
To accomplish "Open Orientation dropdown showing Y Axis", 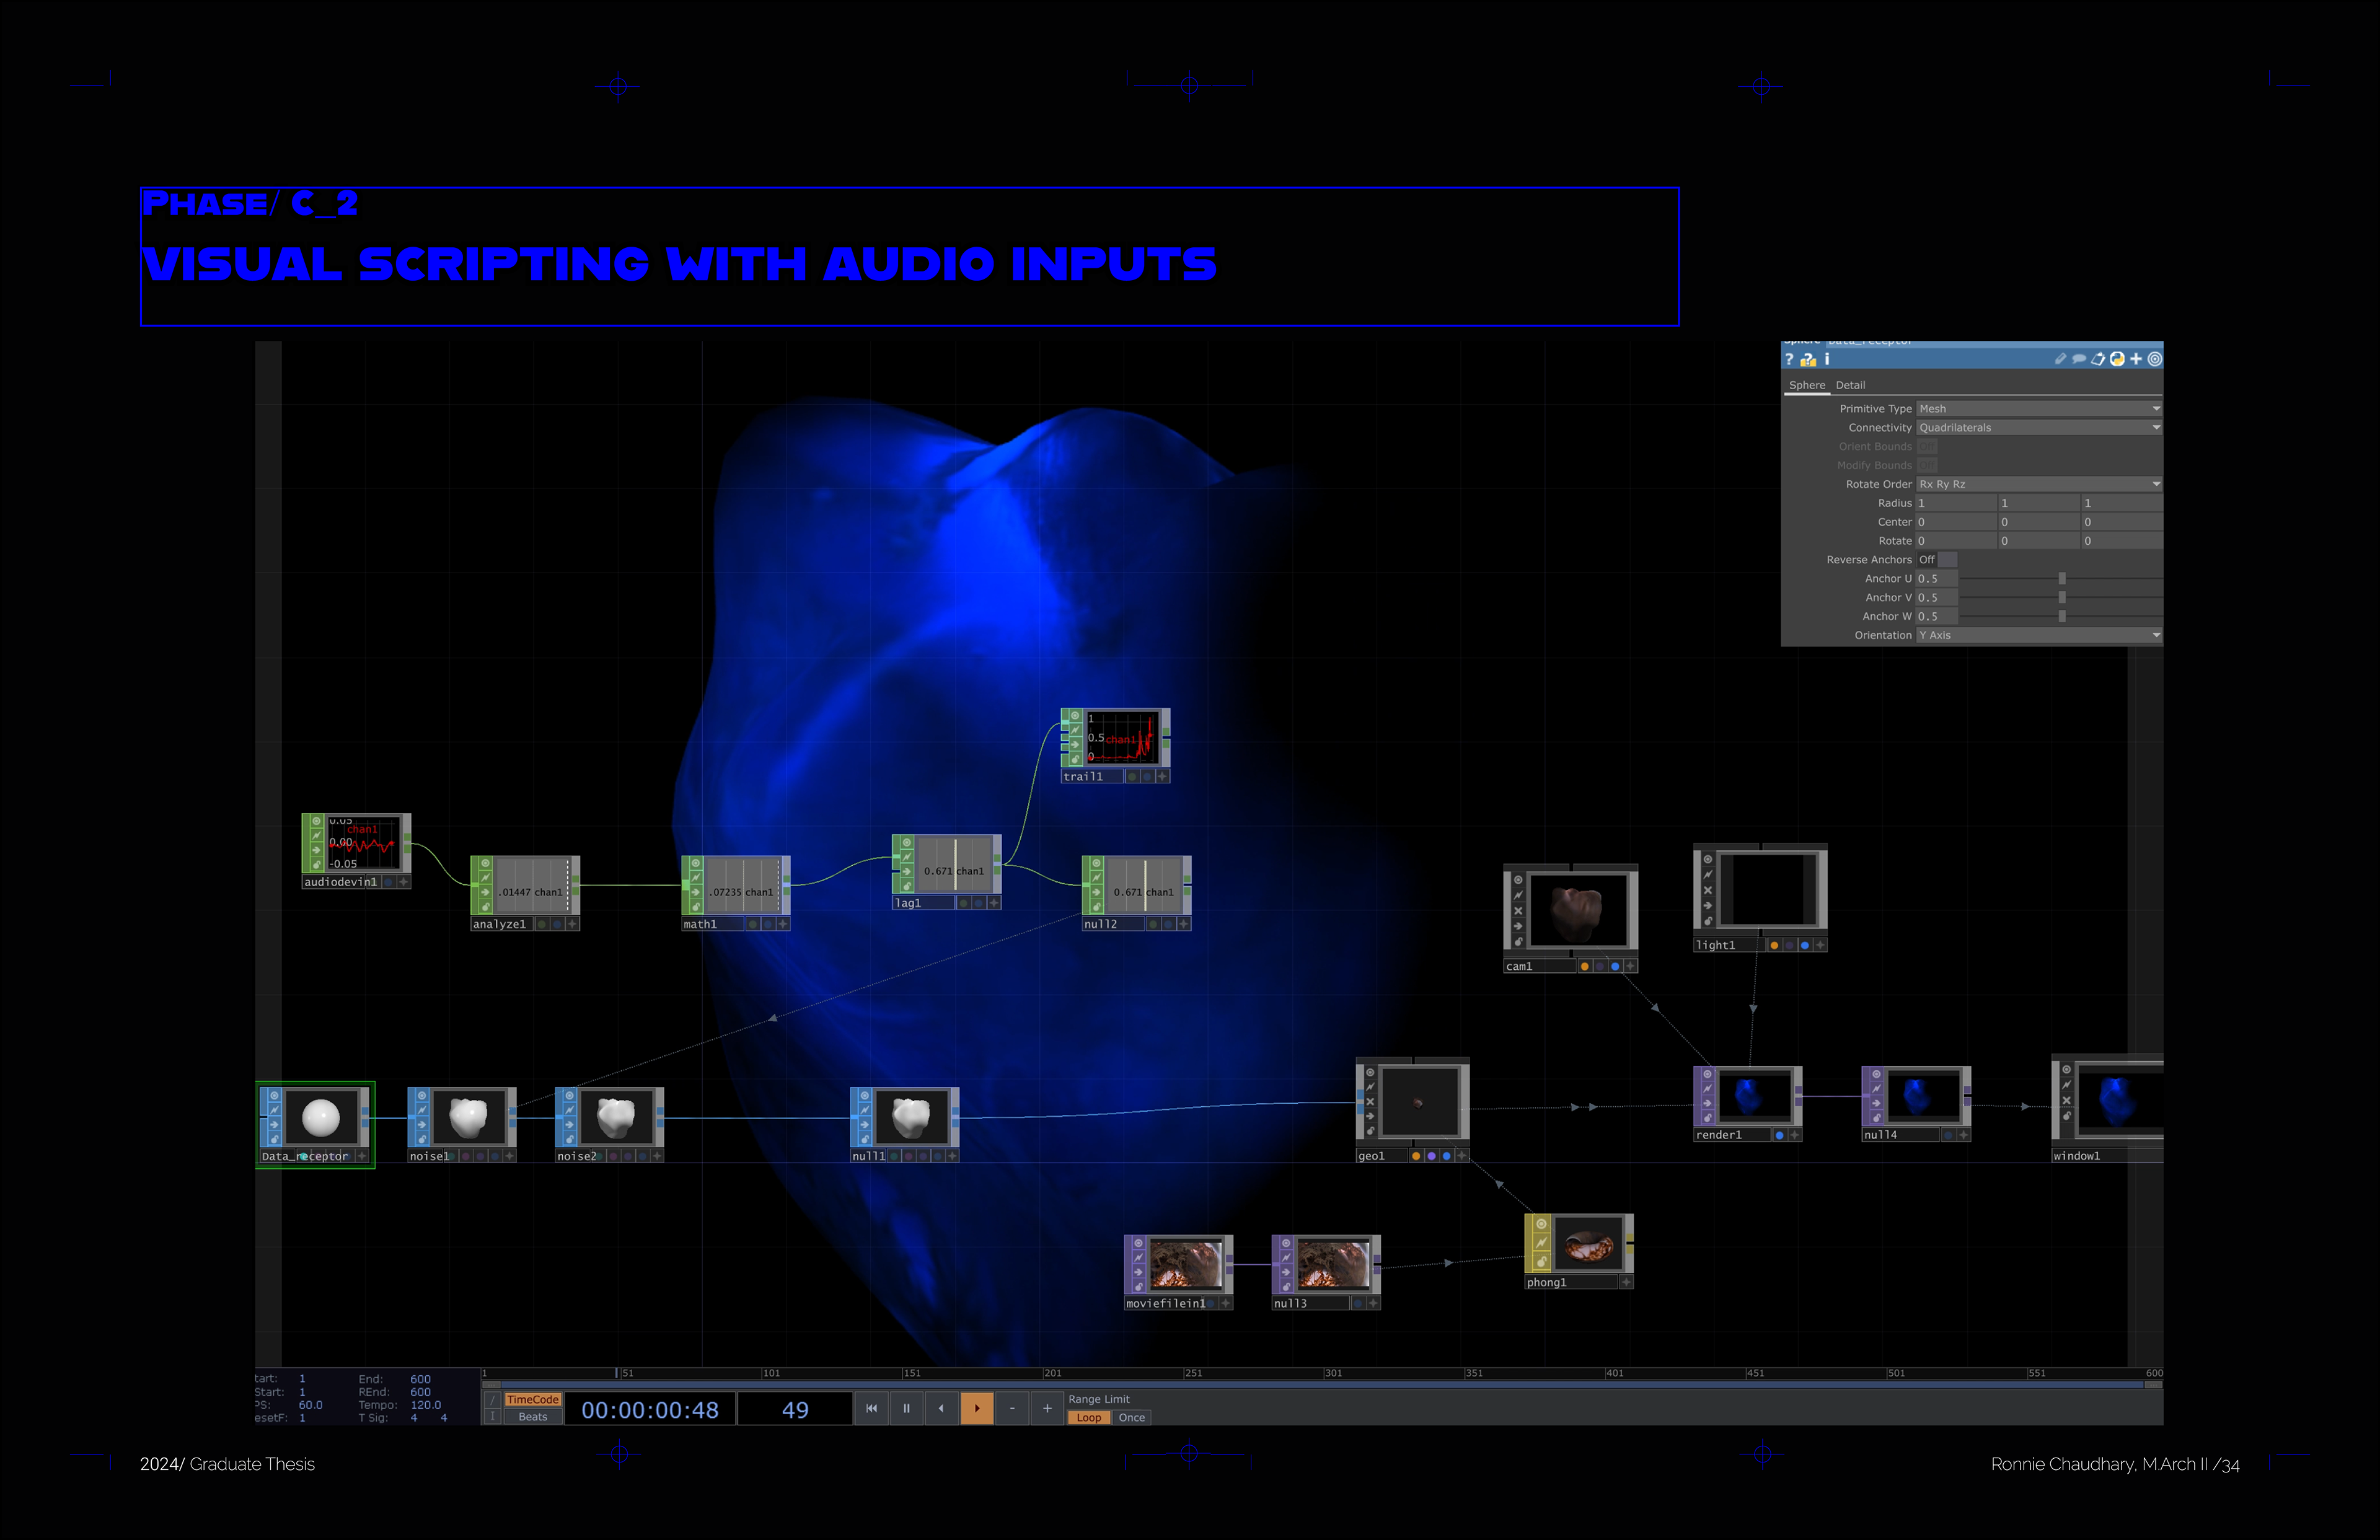I will coord(2039,635).
